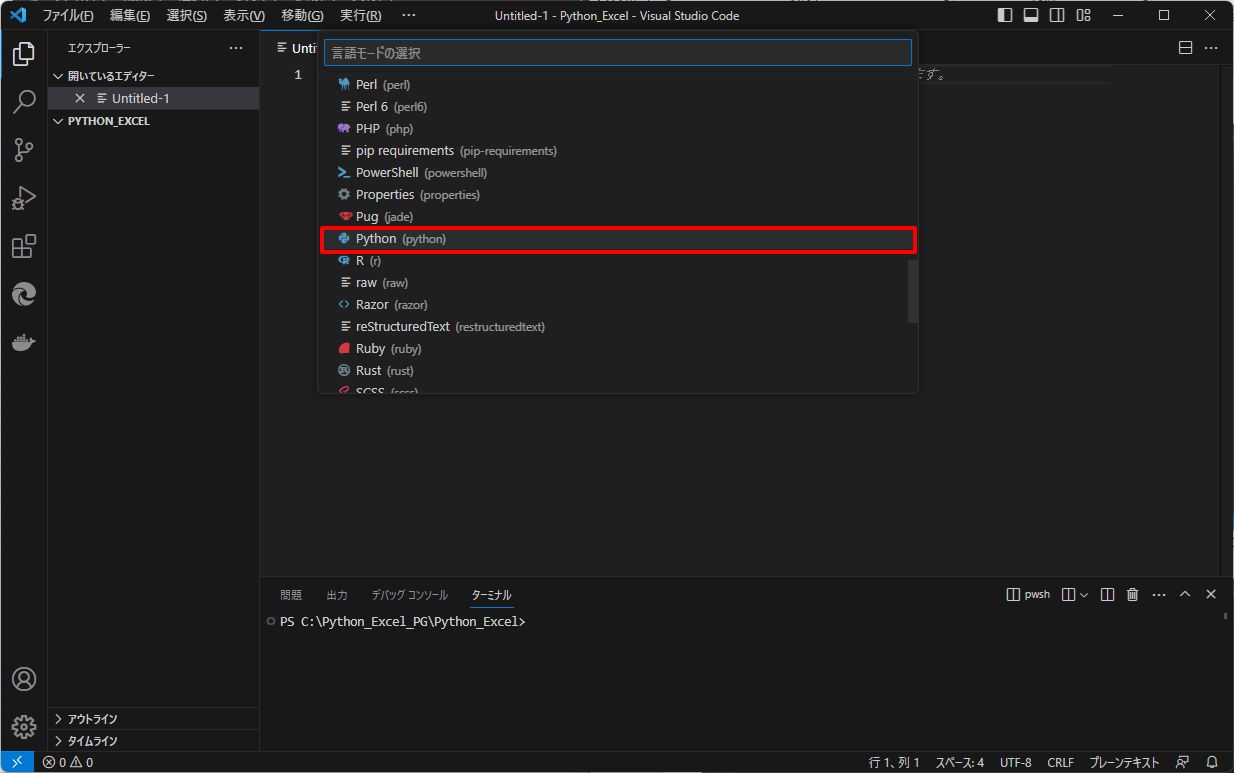Toggle the primary side bar
The width and height of the screenshot is (1234, 773).
pos(1005,15)
